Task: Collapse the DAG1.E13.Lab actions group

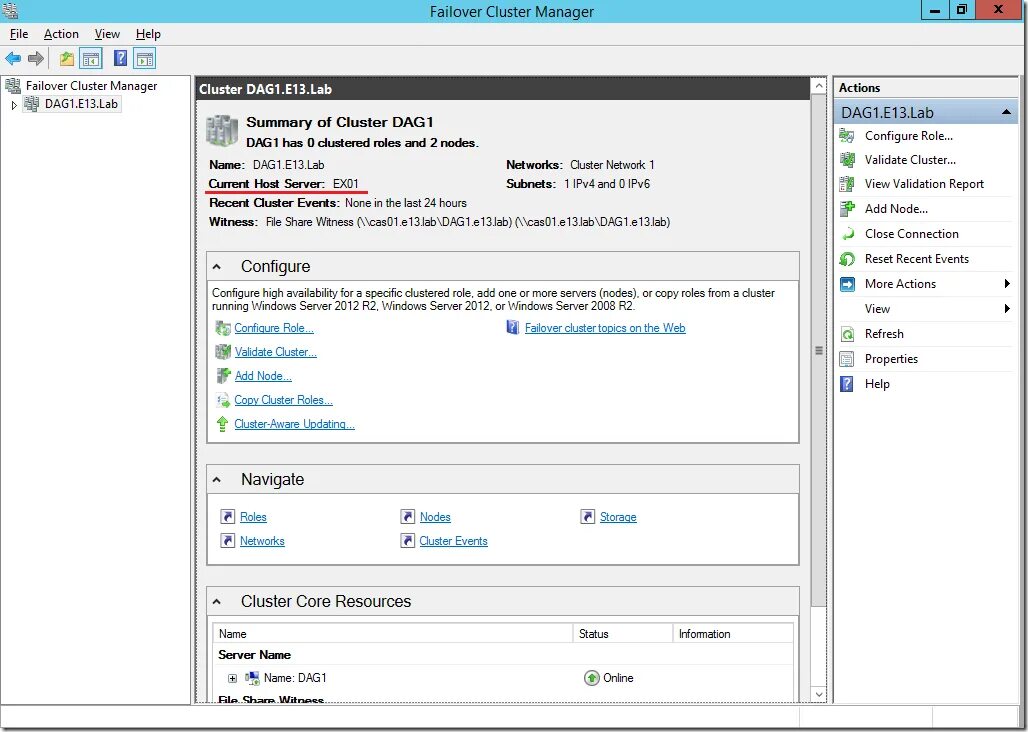Action: pyautogui.click(x=1006, y=113)
